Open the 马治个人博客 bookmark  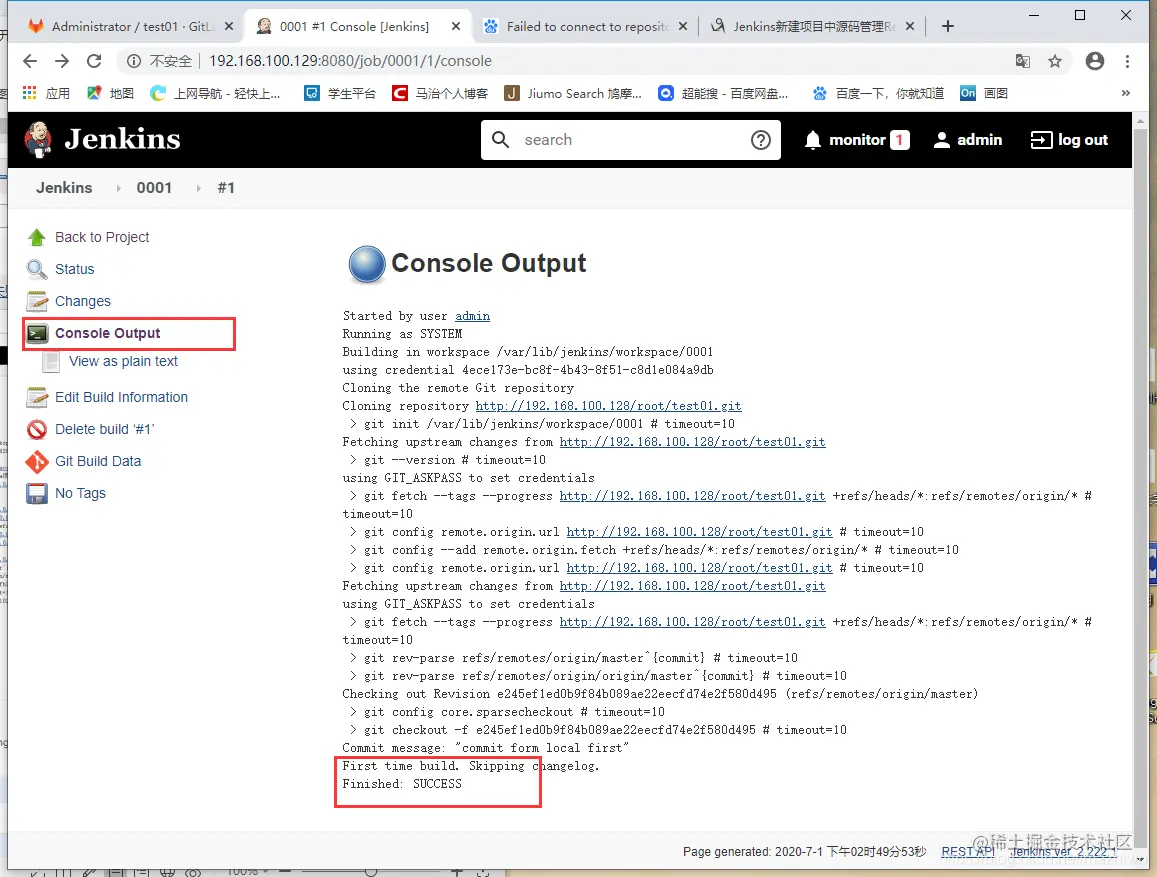(x=440, y=93)
